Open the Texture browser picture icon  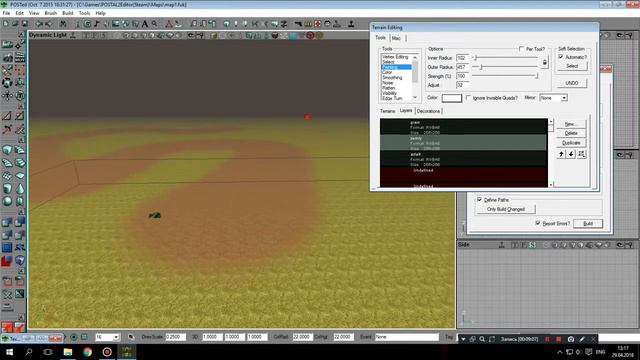(x=116, y=24)
